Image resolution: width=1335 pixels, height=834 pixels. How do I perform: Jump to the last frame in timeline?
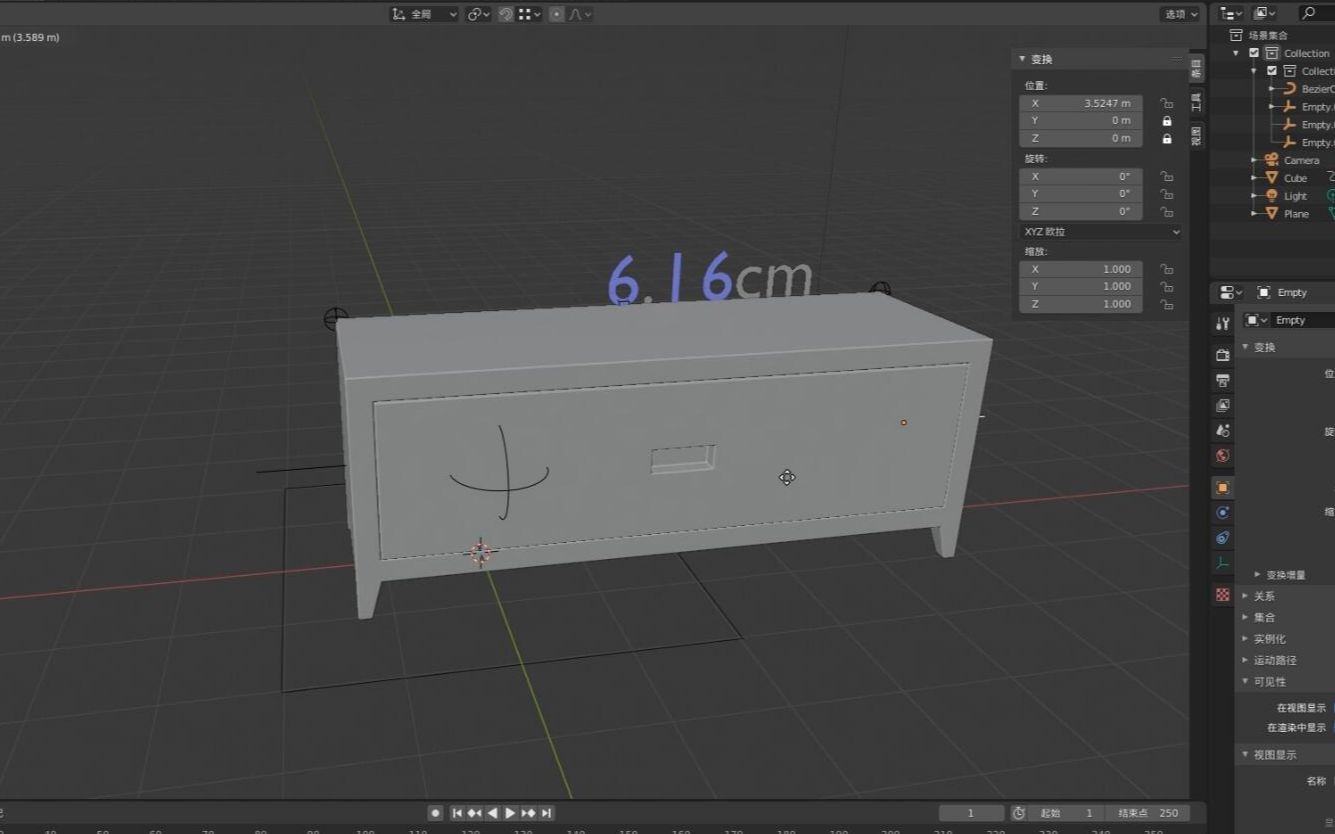pos(546,813)
